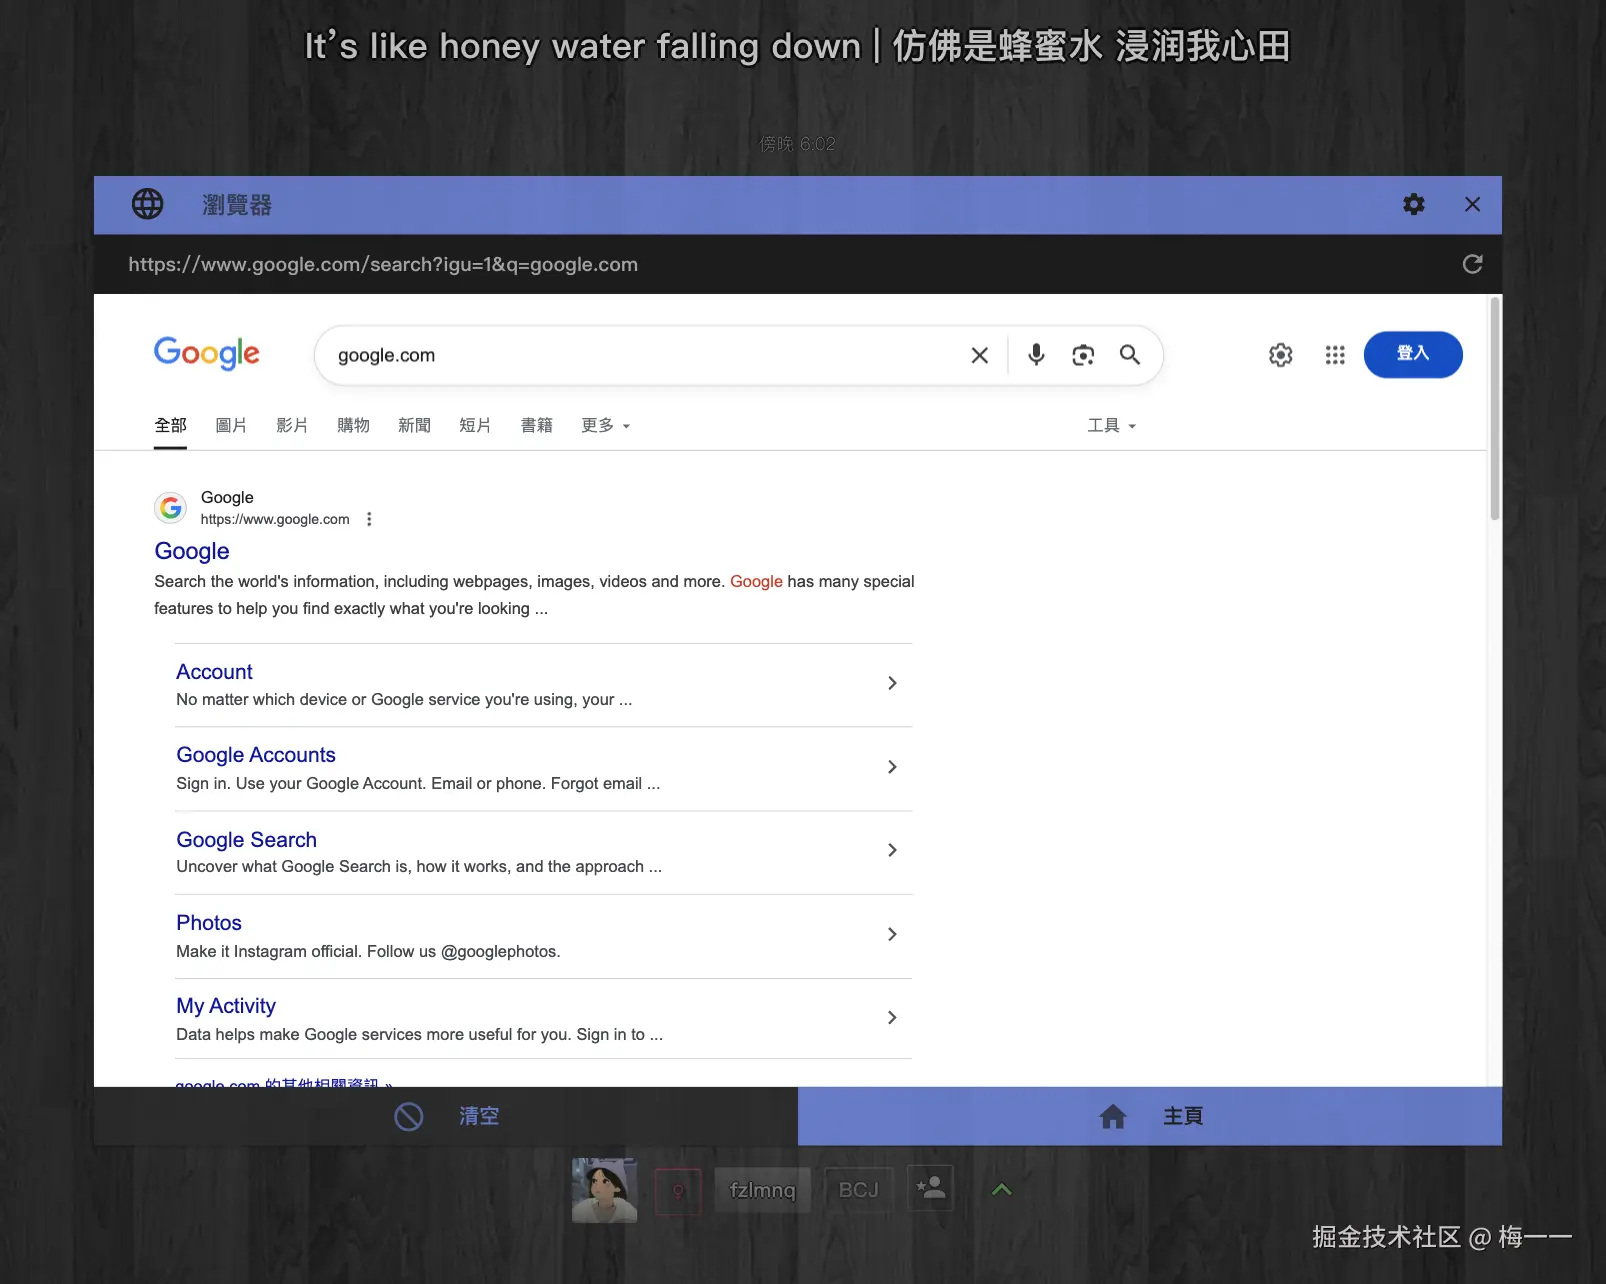Open the 工具 tools dropdown
Screen dimensions: 1606x1284
[x=1112, y=426]
